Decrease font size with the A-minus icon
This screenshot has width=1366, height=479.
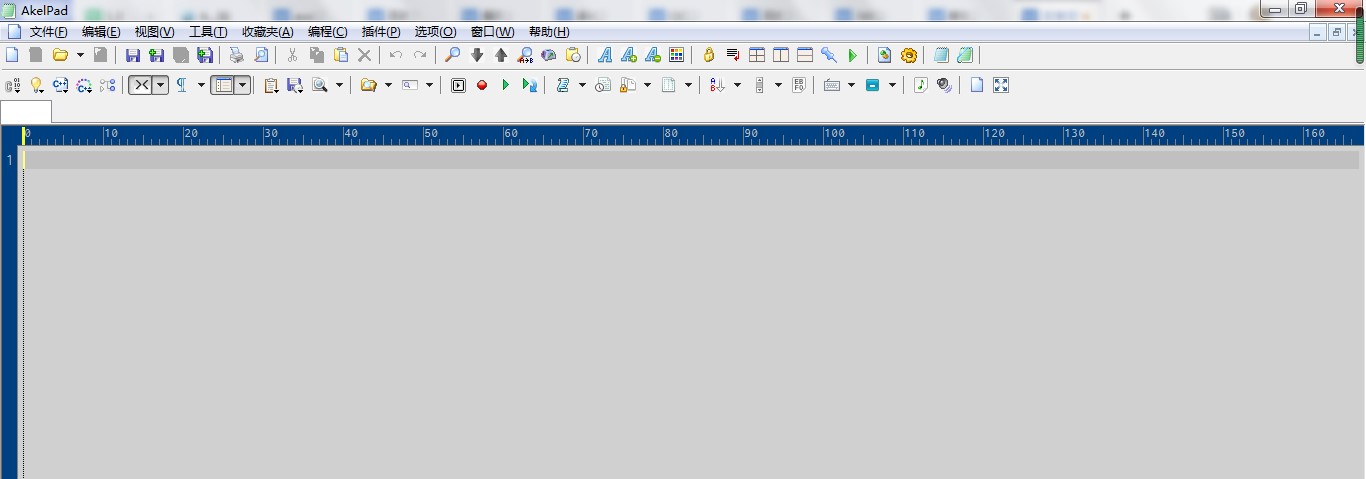coord(652,55)
